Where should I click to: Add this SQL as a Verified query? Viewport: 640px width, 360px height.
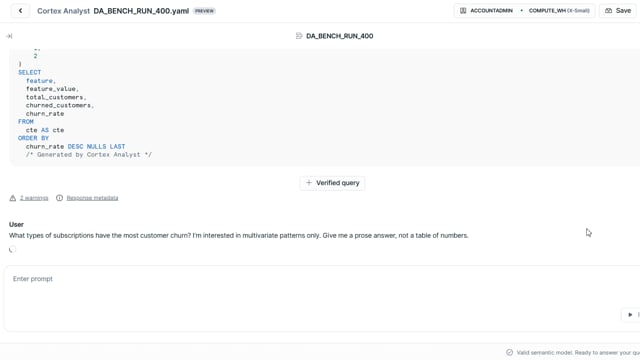click(332, 183)
